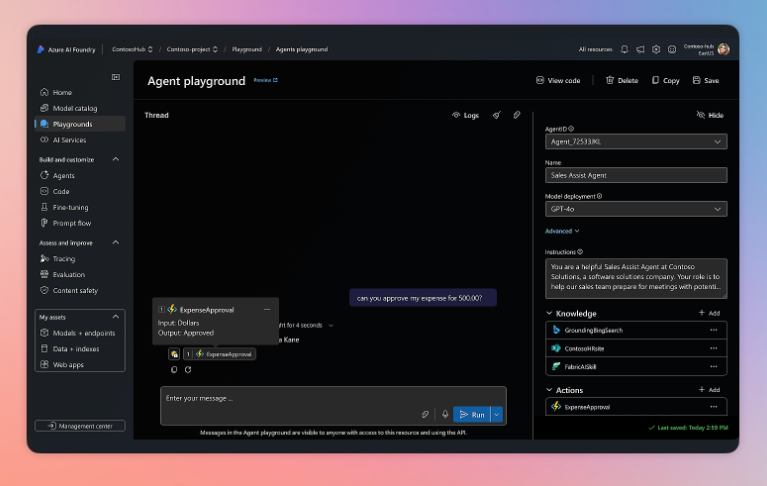Collapse the sidebar panel icon
Image resolution: width=767 pixels, height=486 pixels.
tap(116, 77)
